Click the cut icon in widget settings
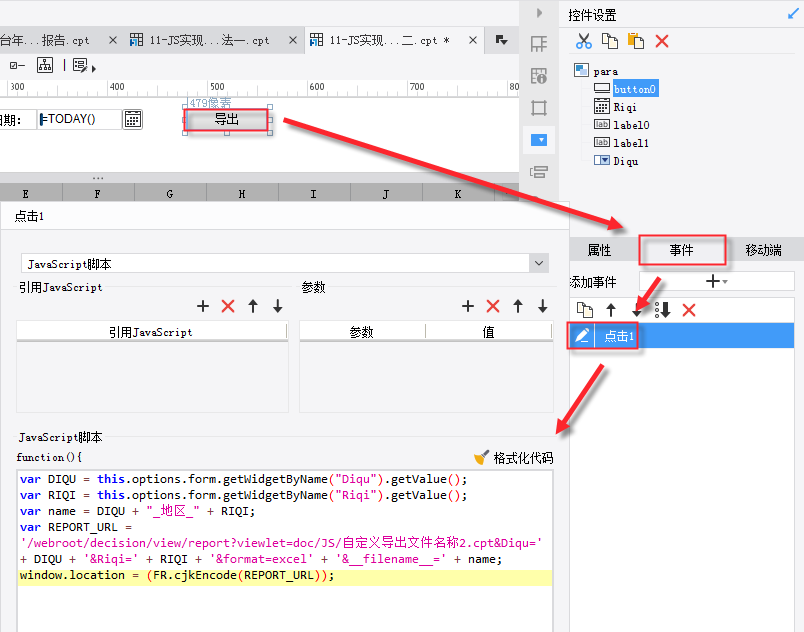Image resolution: width=804 pixels, height=632 pixels. 584,41
